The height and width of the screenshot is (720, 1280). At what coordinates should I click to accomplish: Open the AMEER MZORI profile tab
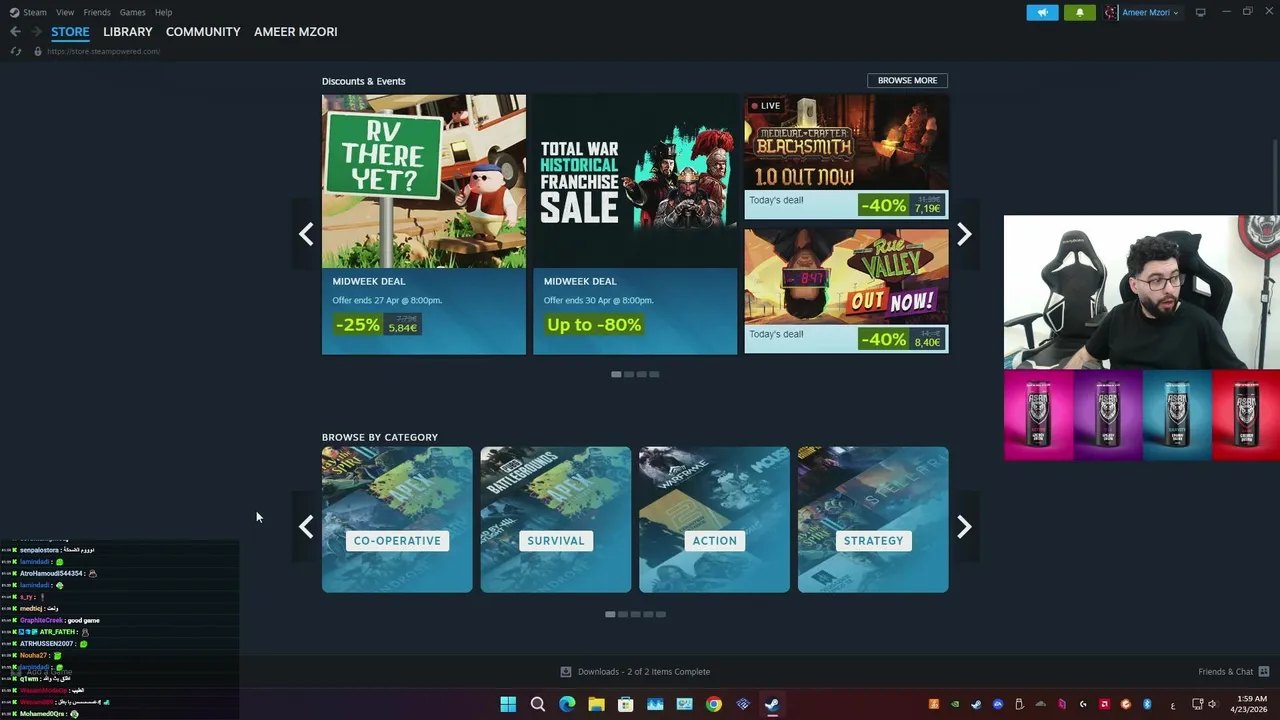pos(296,32)
